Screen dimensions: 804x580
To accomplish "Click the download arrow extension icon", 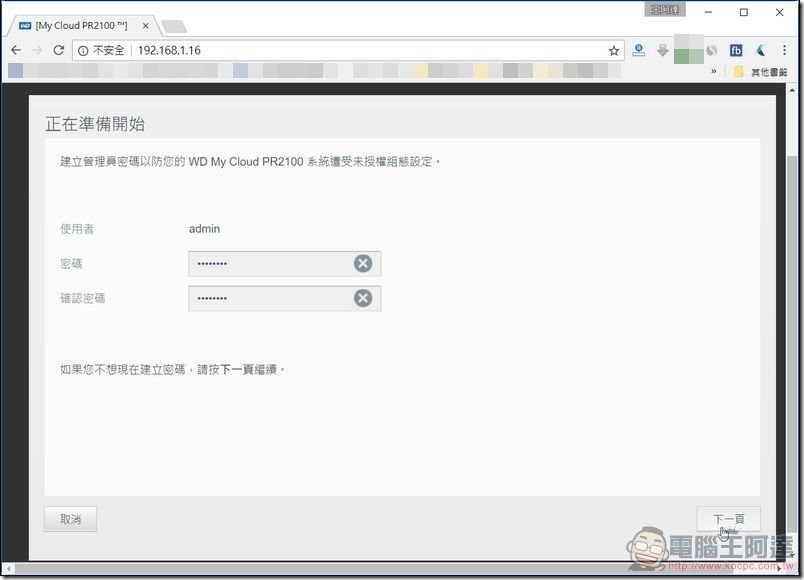I will click(662, 50).
